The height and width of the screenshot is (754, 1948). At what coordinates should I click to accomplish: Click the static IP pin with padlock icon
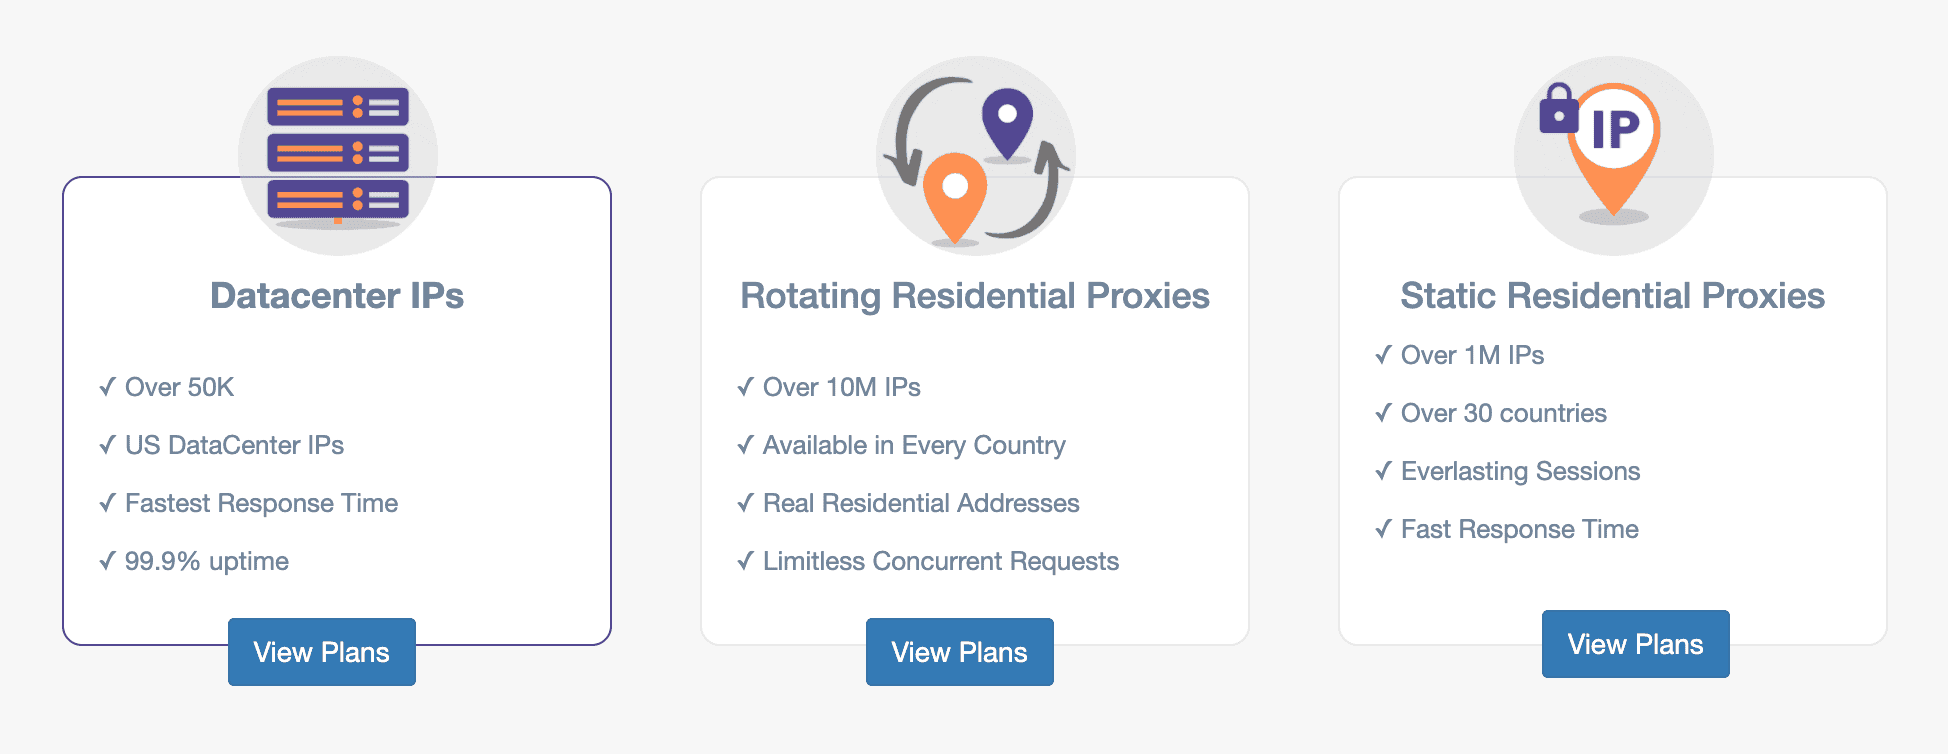(x=1614, y=156)
